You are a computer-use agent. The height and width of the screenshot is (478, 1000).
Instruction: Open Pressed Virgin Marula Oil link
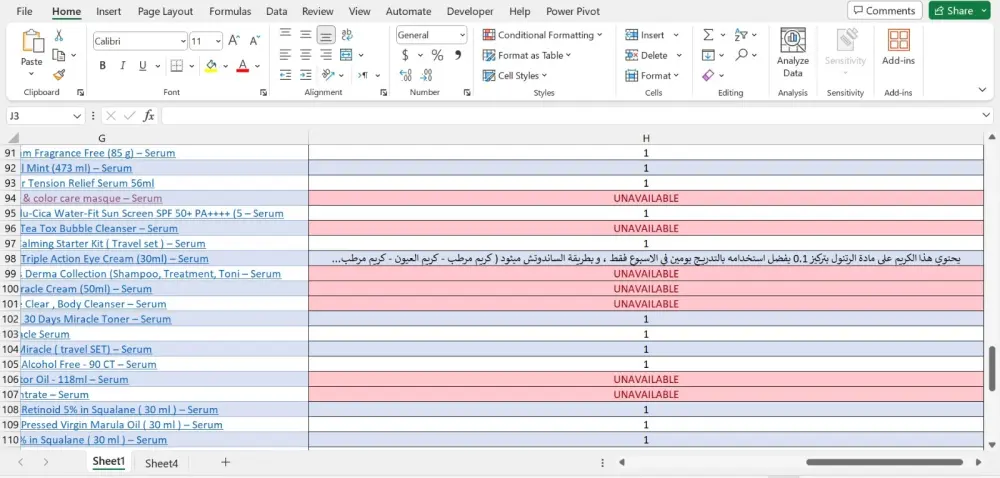(121, 424)
